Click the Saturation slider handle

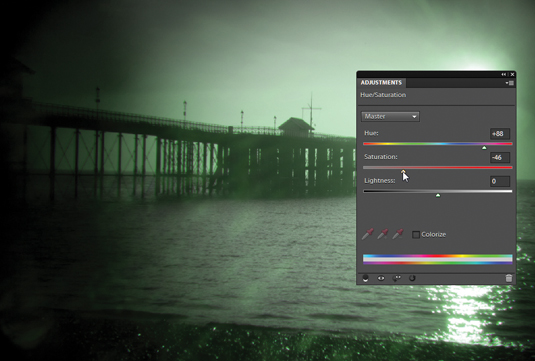point(403,171)
